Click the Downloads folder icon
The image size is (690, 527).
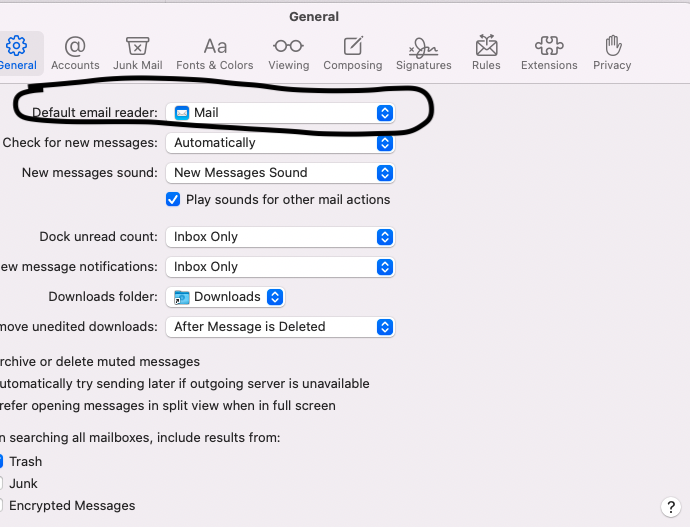182,297
